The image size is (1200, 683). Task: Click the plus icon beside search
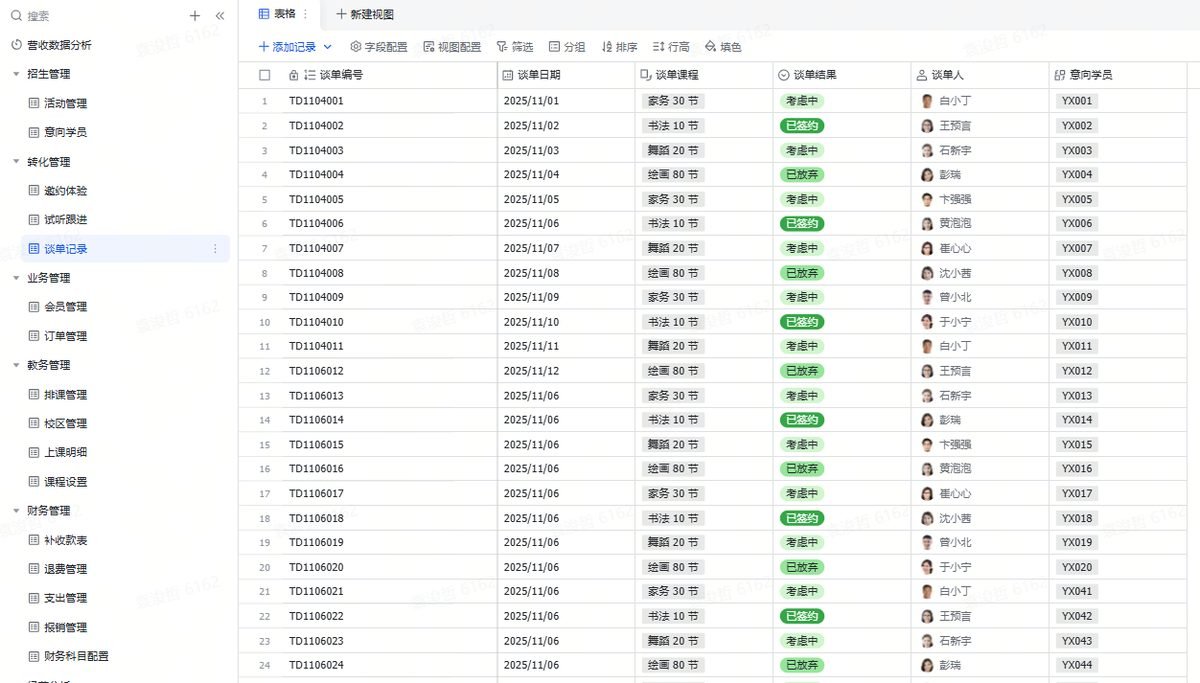(x=195, y=16)
